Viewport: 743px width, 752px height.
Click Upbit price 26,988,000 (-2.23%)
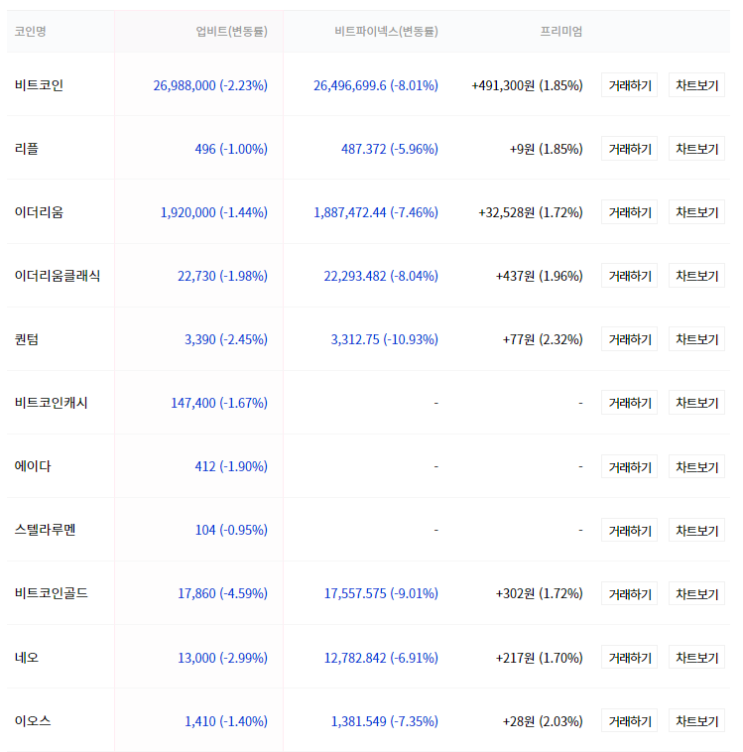click(x=210, y=85)
